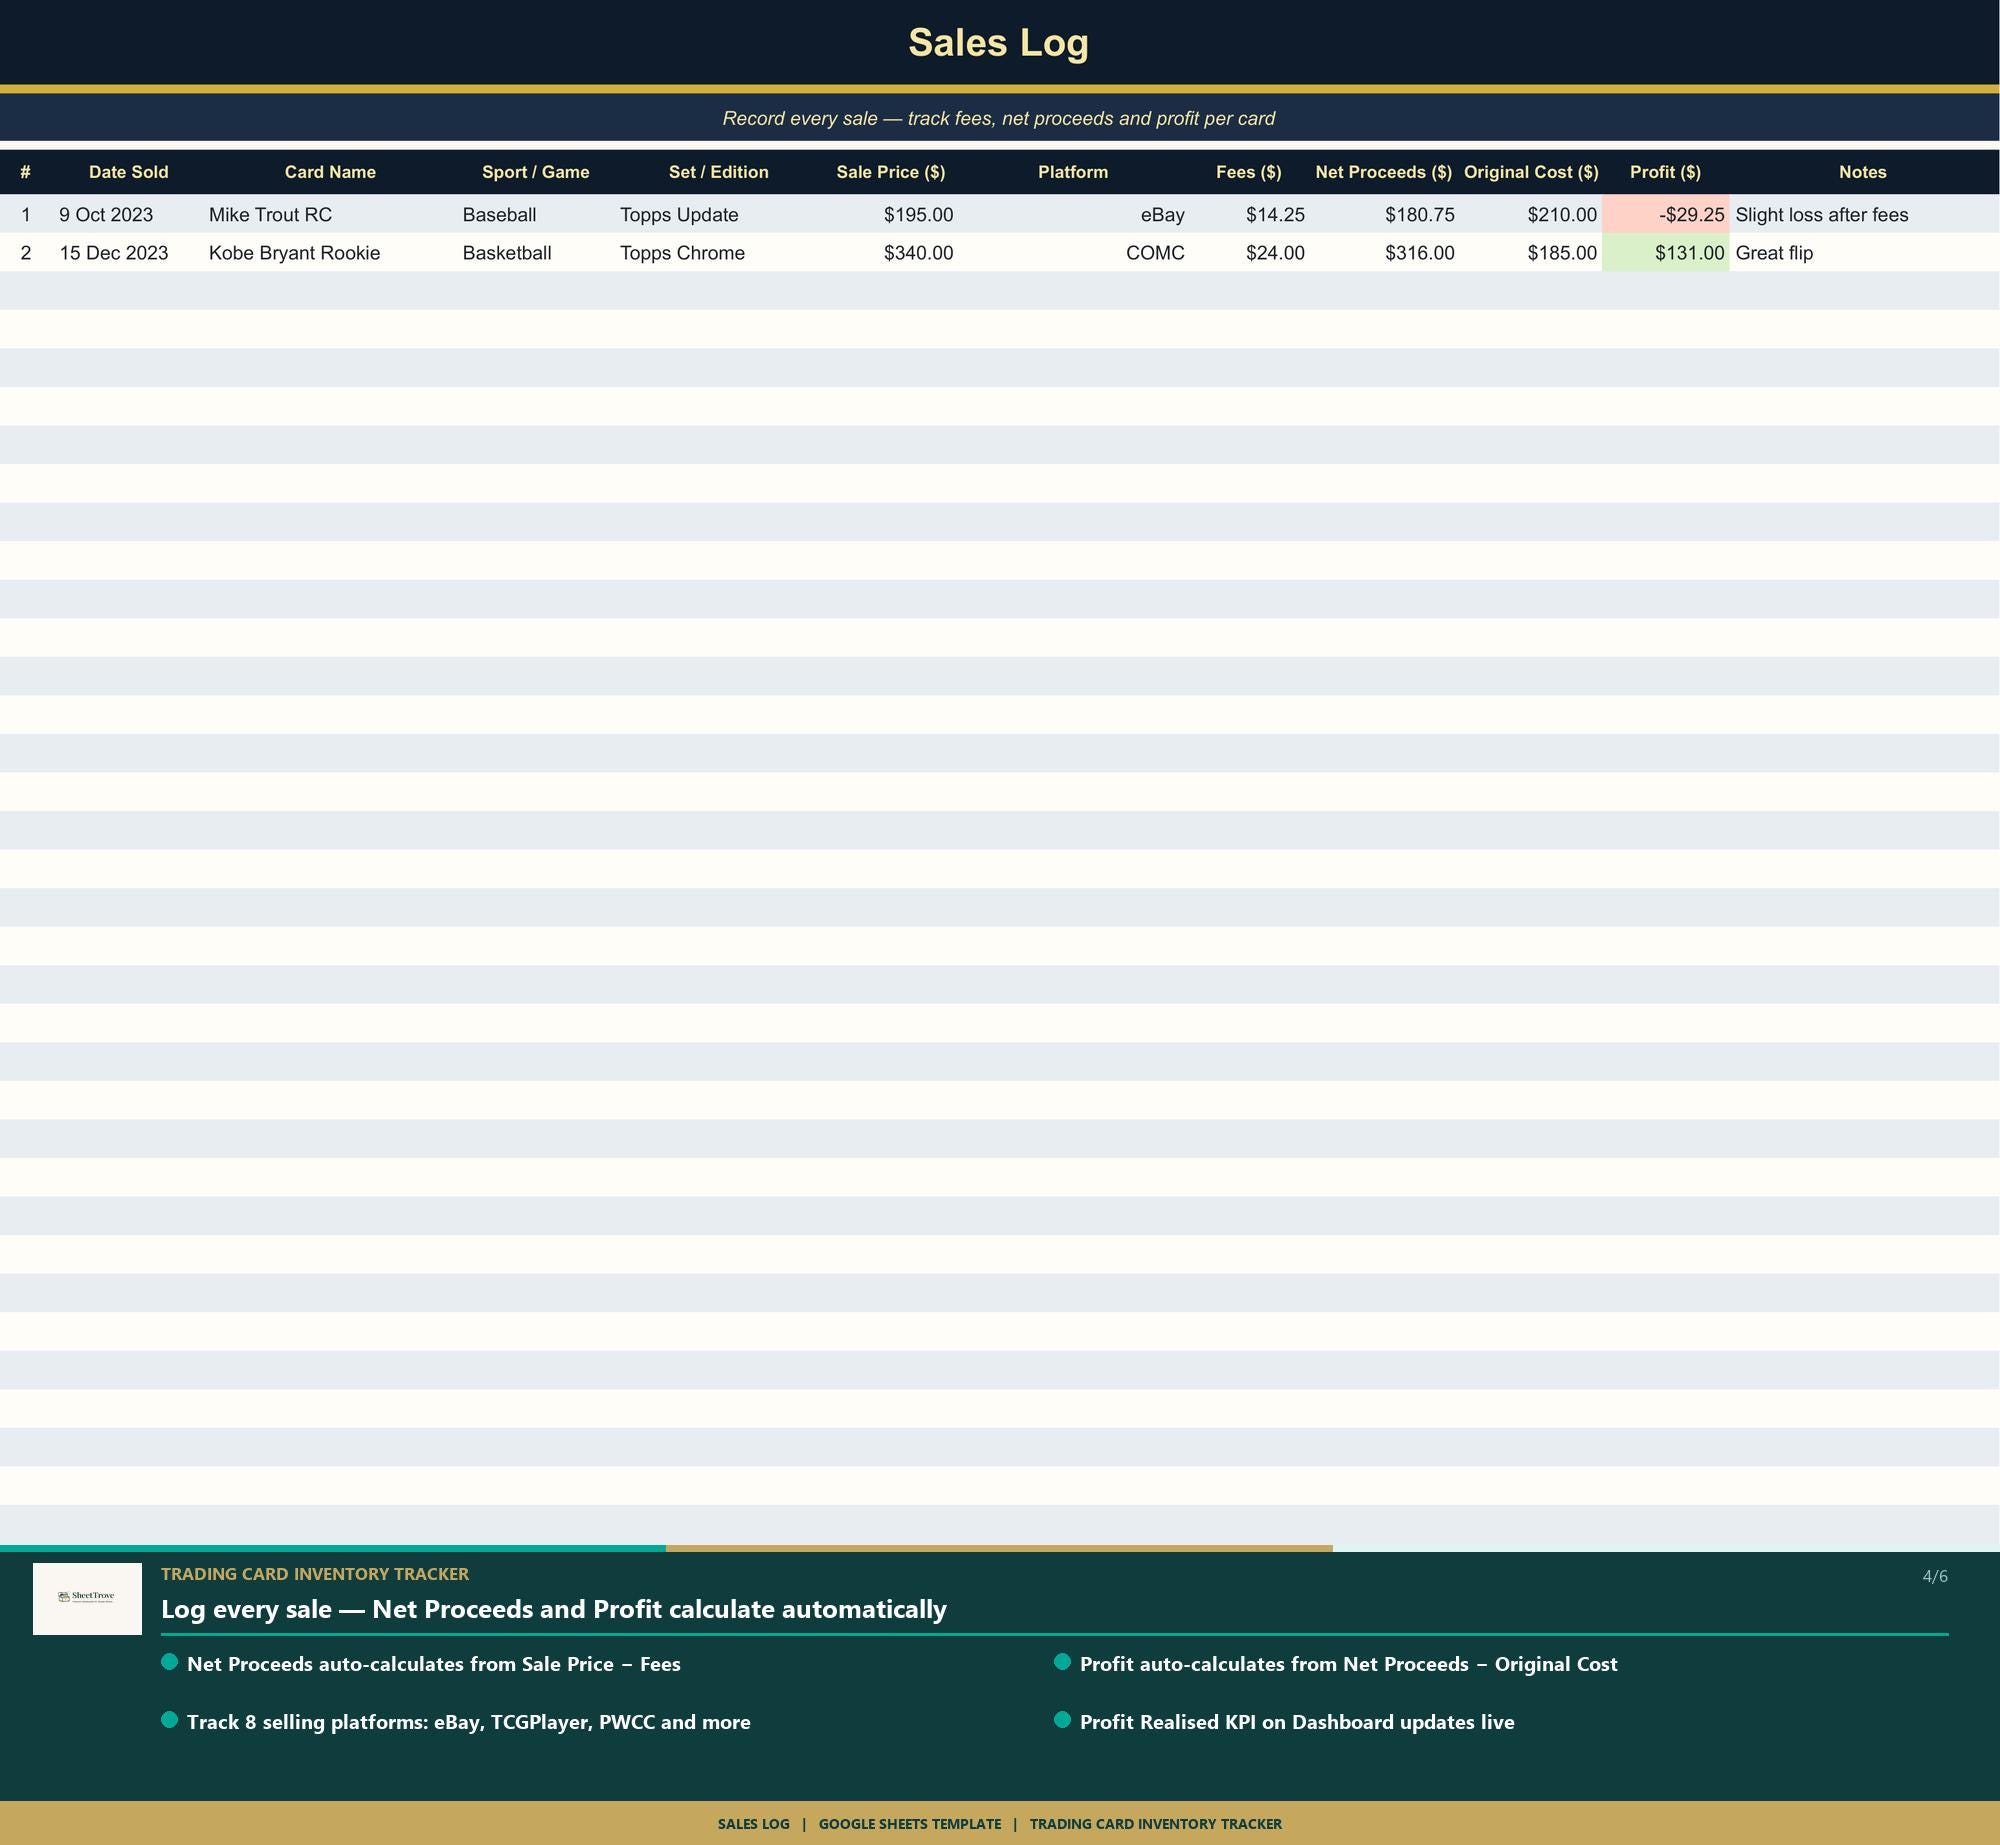
Task: Select the Trading Card Inventory Tracker label
Action: (x=315, y=1574)
